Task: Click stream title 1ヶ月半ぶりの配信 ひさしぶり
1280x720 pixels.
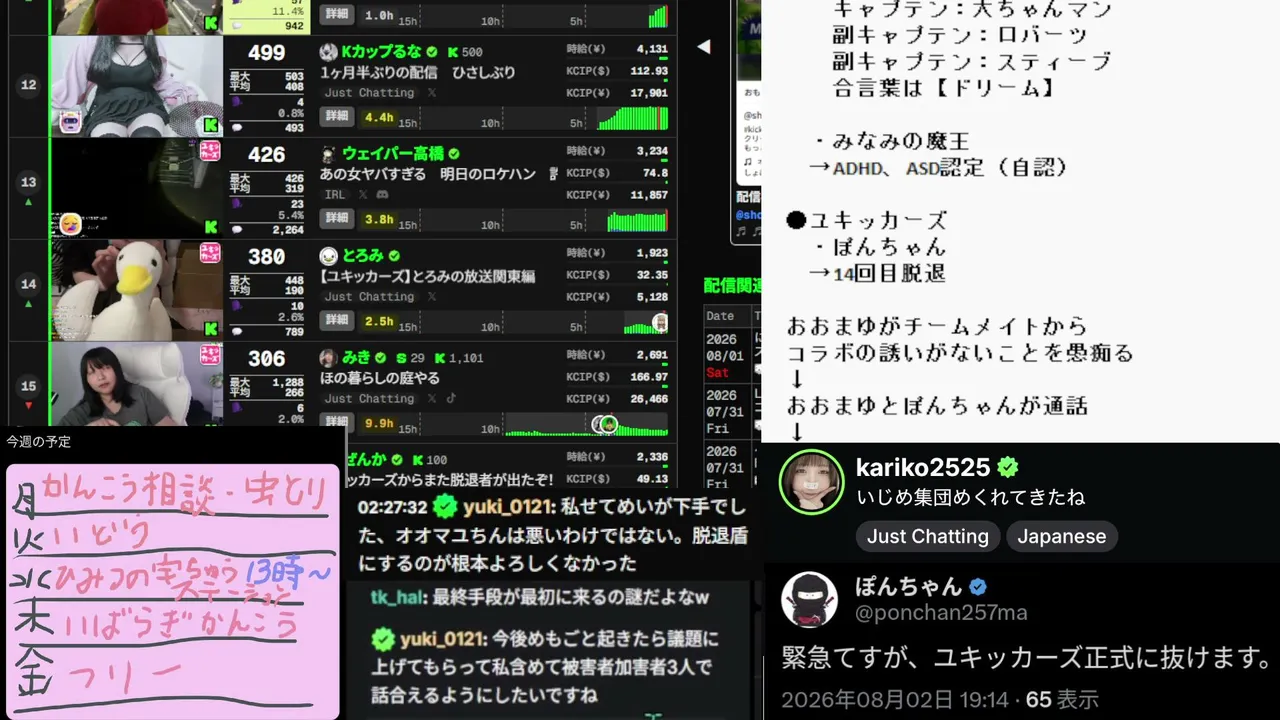Action: [418, 73]
